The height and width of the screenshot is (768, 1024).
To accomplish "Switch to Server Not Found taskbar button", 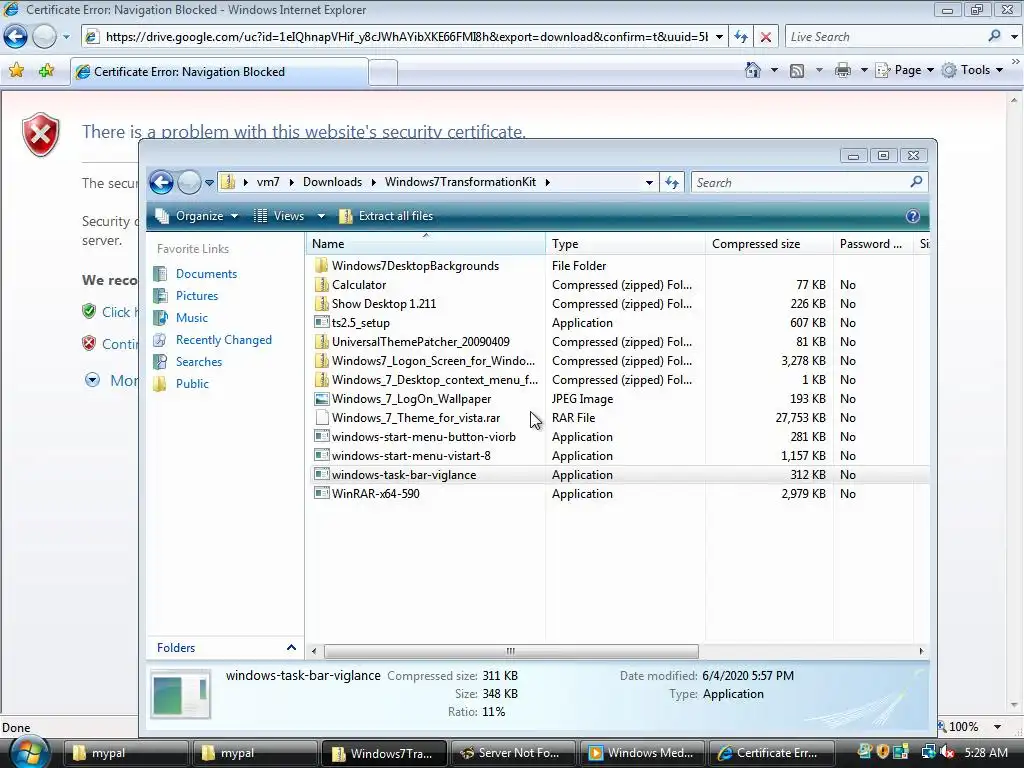I will [513, 753].
